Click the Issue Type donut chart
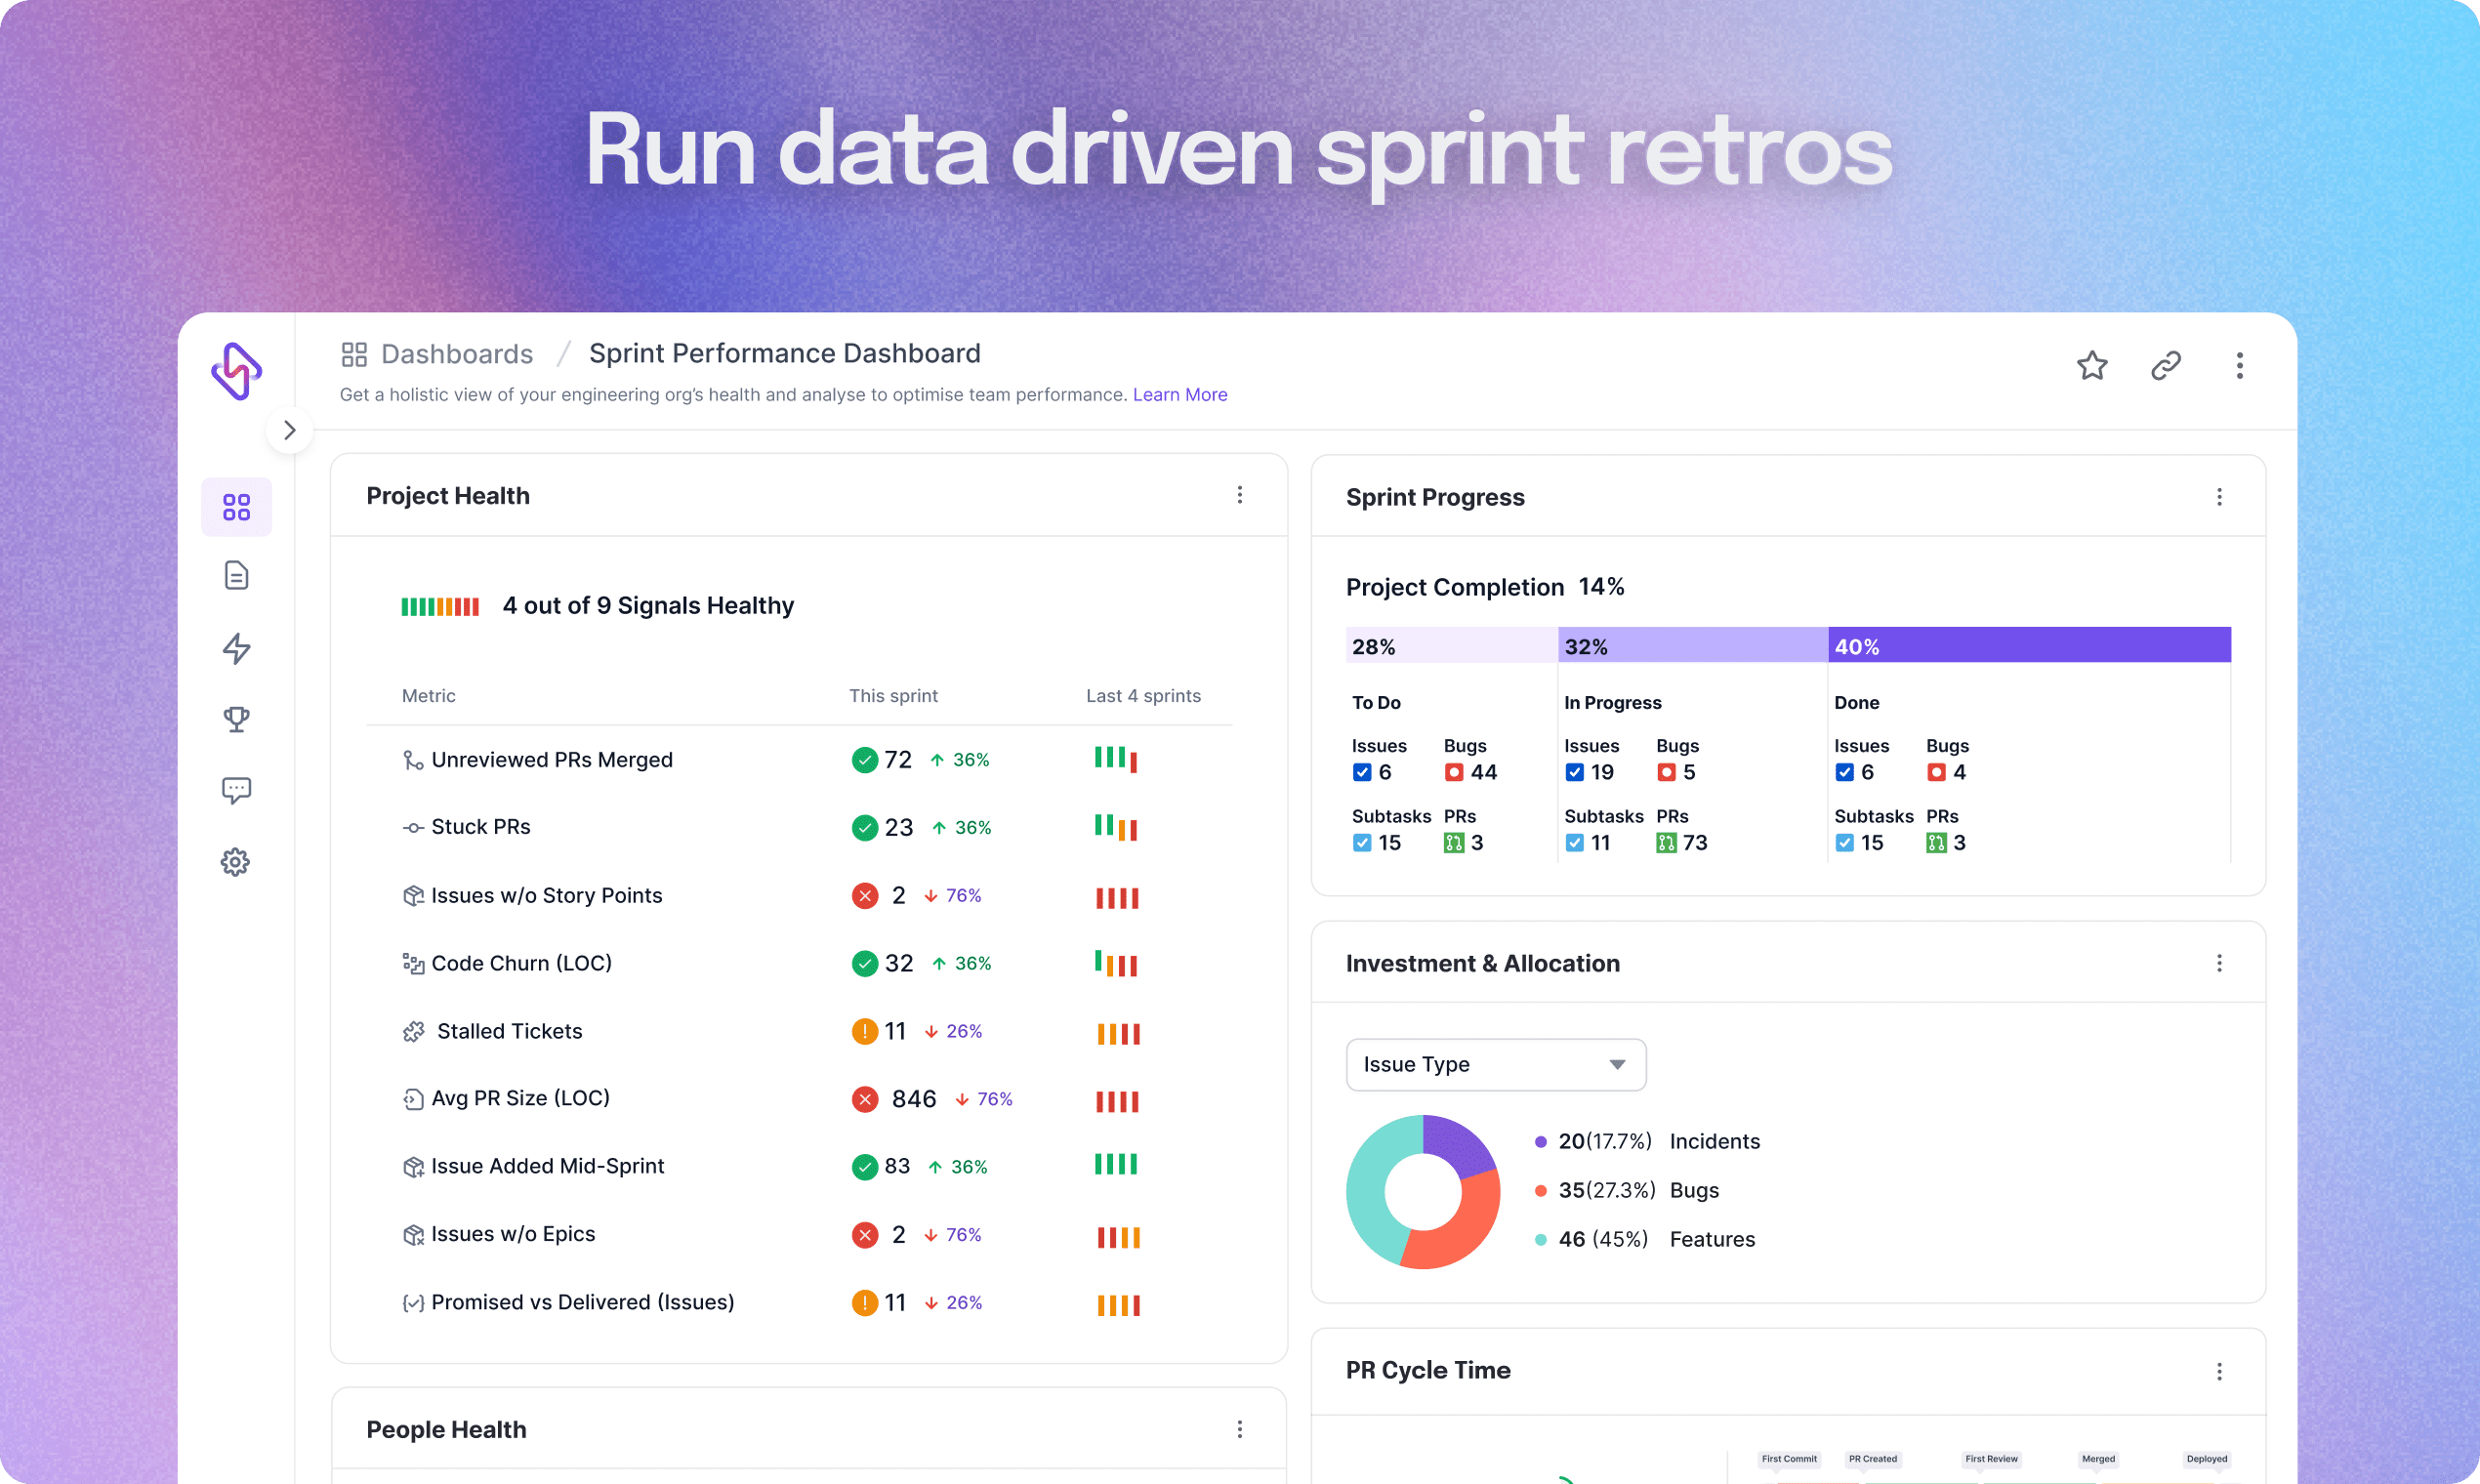The image size is (2480, 1484). tap(1423, 1192)
